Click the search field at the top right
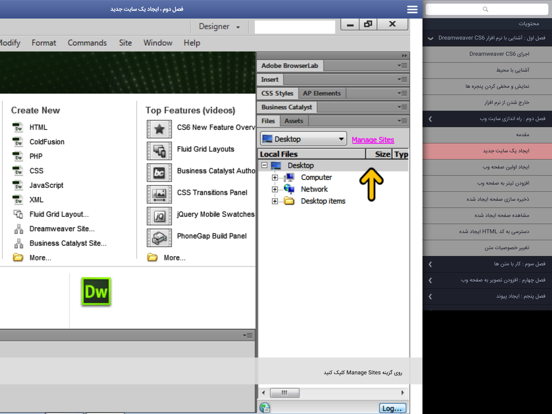 [x=487, y=9]
